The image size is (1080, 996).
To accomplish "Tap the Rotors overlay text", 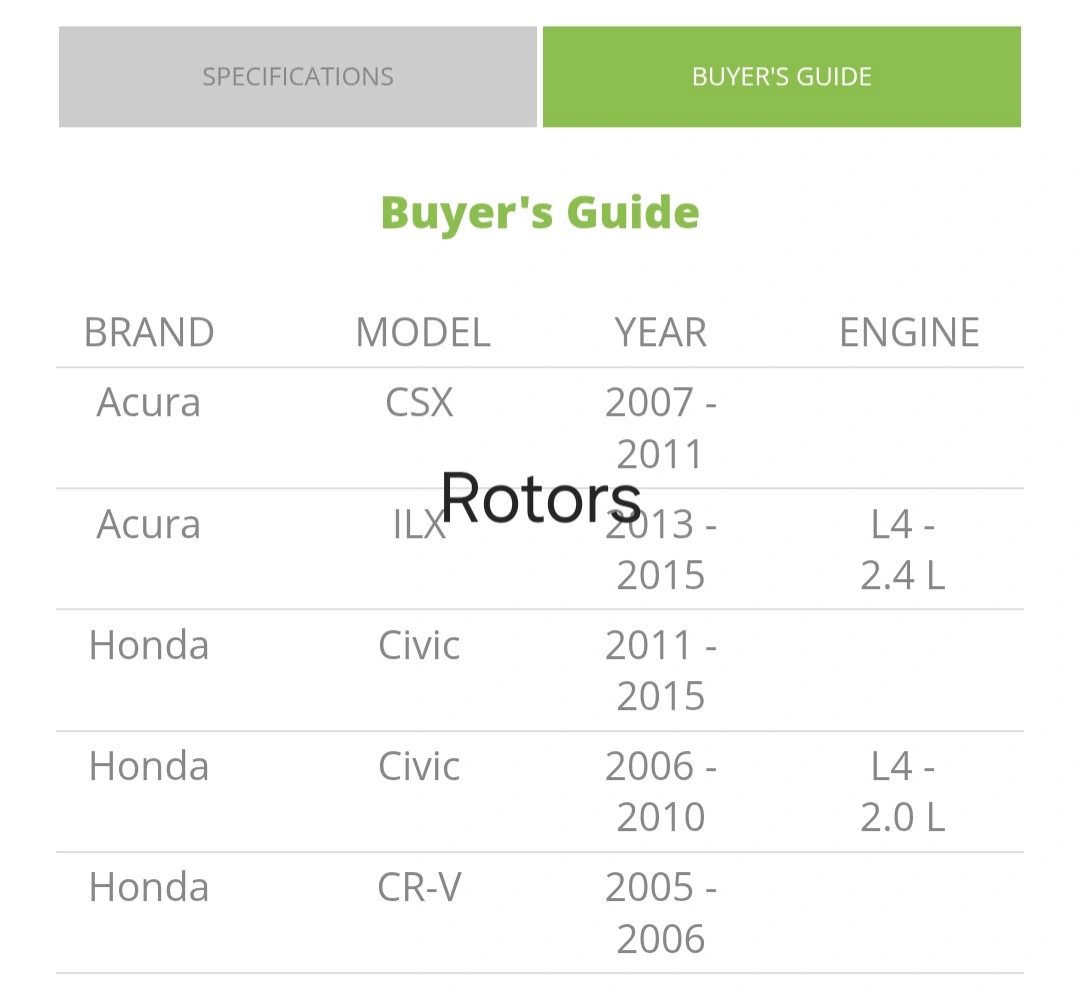I will [x=541, y=497].
